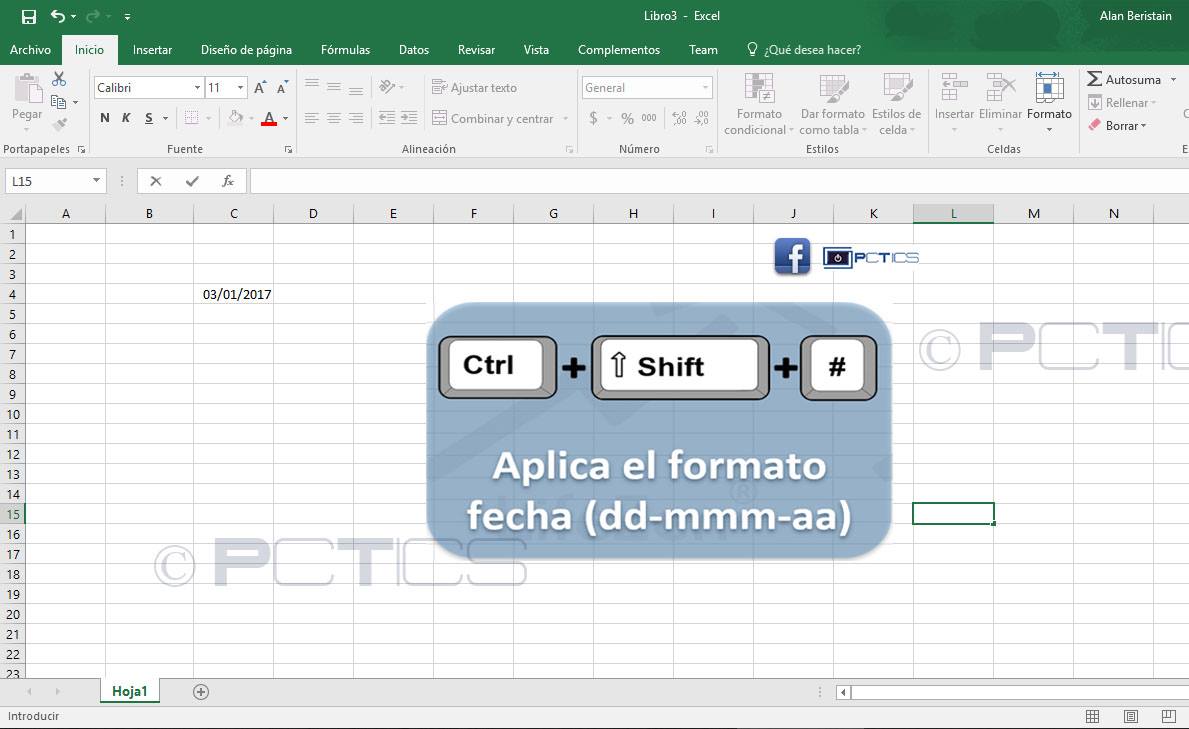This screenshot has width=1189, height=729.
Task: Toggle italic with the K button
Action: tap(127, 118)
